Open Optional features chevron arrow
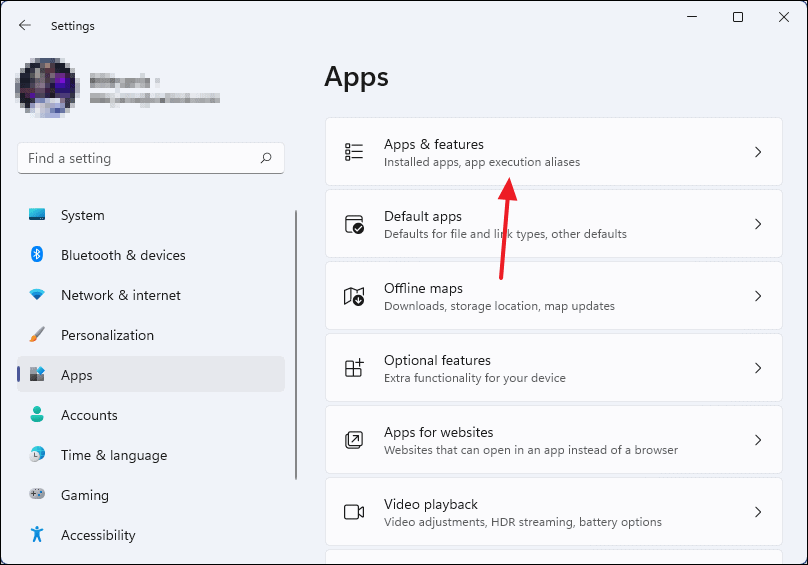This screenshot has height=565, width=808. (x=758, y=368)
